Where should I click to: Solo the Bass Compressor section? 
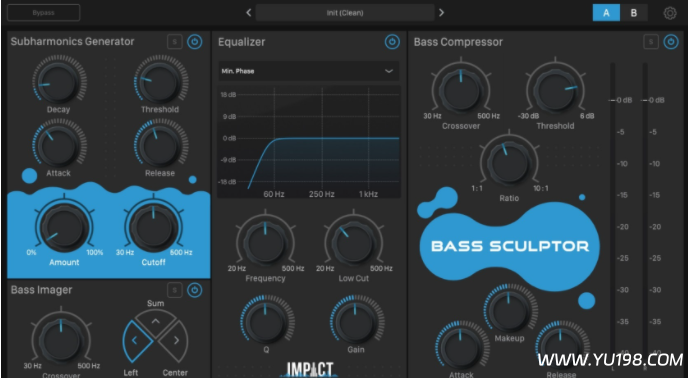(x=651, y=42)
